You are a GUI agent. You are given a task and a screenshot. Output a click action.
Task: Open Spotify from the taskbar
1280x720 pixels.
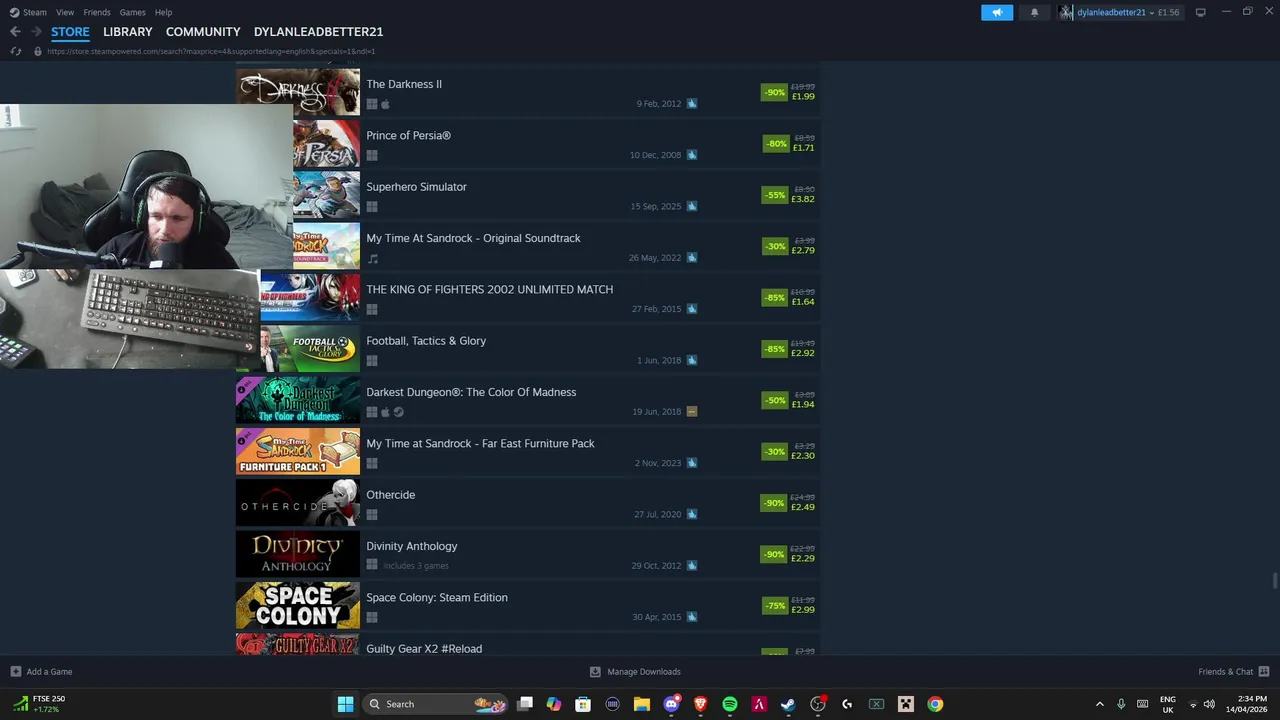[x=730, y=704]
